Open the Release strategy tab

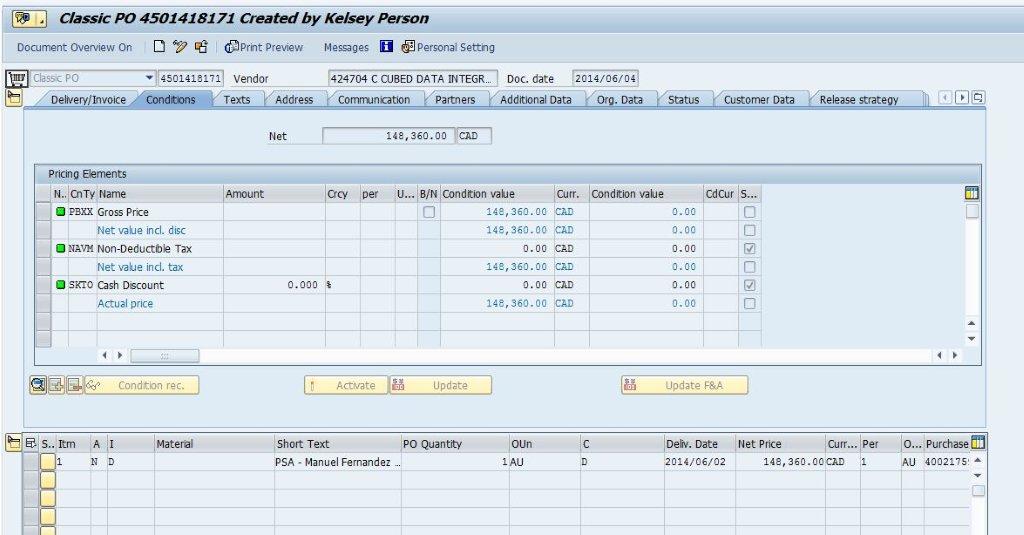[x=858, y=100]
